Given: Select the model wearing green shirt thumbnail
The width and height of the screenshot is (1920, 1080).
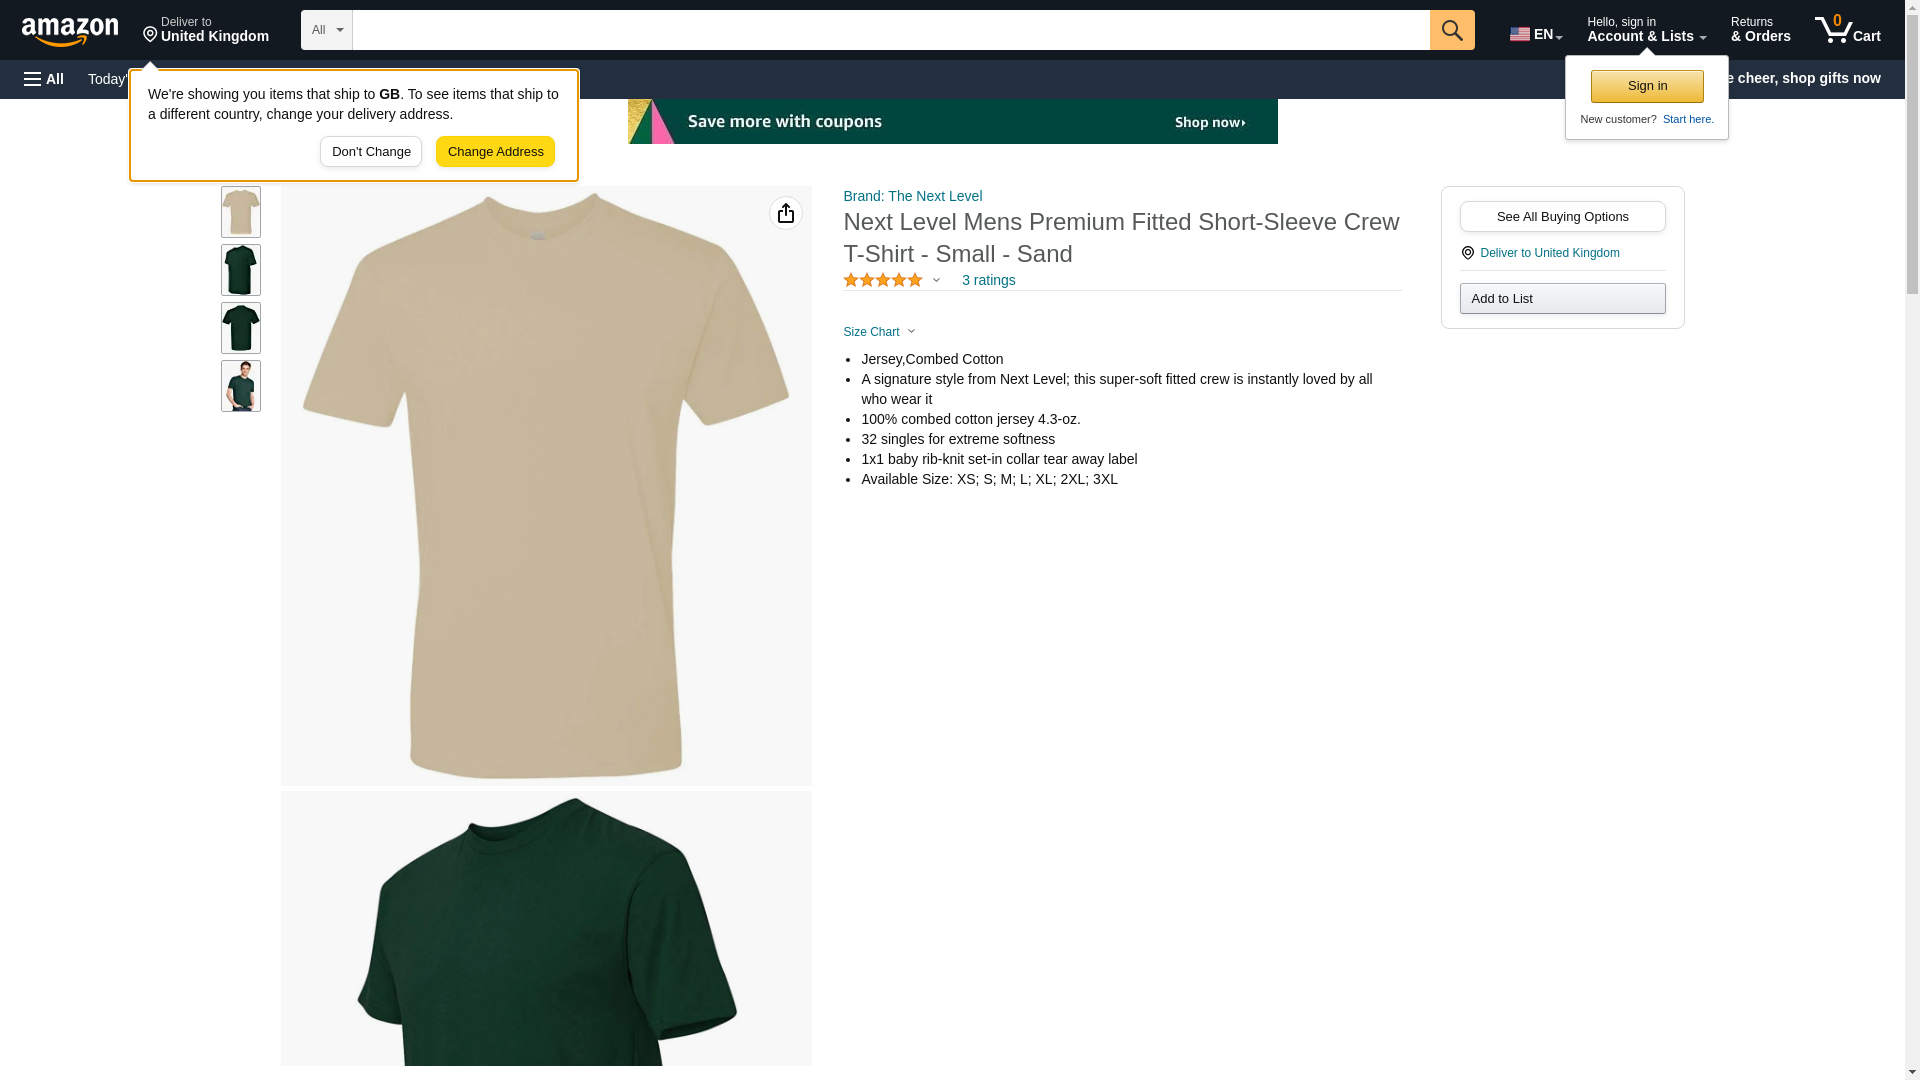Looking at the screenshot, I should (x=241, y=386).
